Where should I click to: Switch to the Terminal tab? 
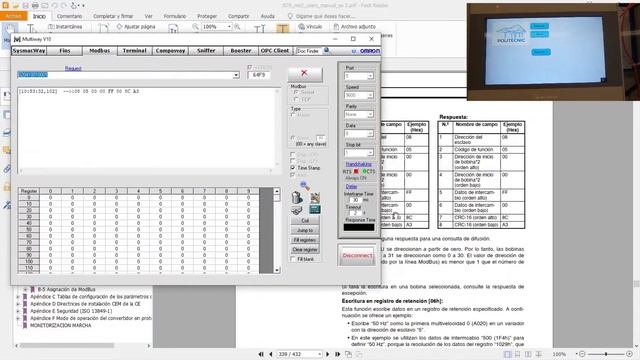pos(135,51)
